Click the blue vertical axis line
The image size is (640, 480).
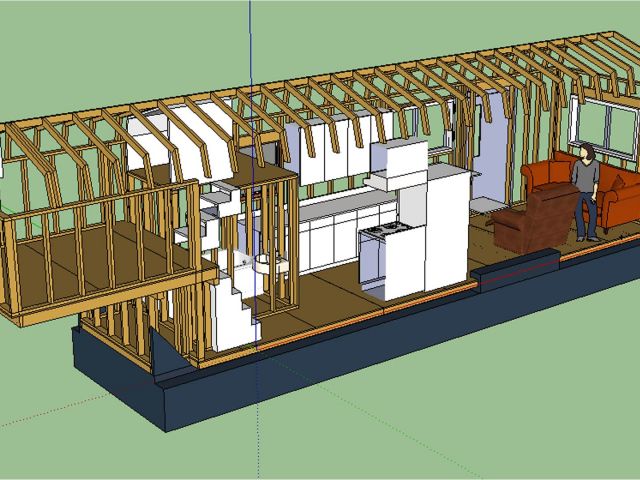pyautogui.click(x=250, y=40)
